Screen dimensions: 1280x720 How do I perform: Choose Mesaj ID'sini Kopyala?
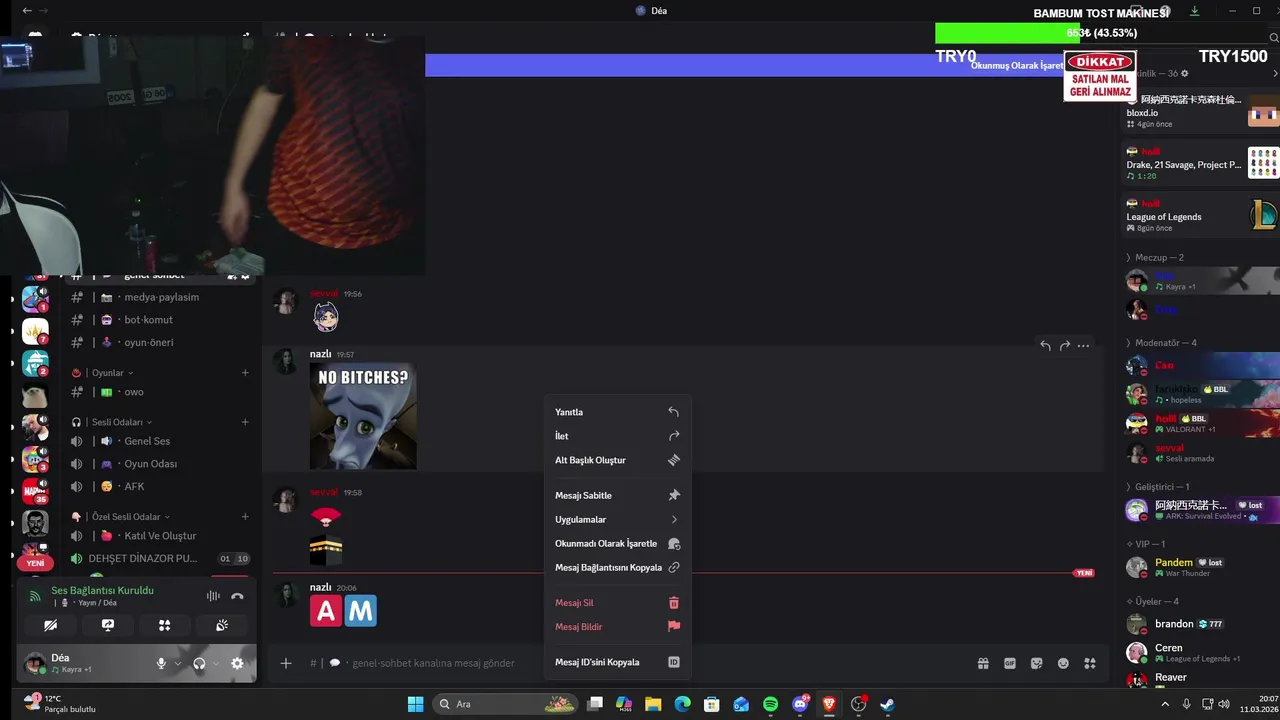coord(617,662)
